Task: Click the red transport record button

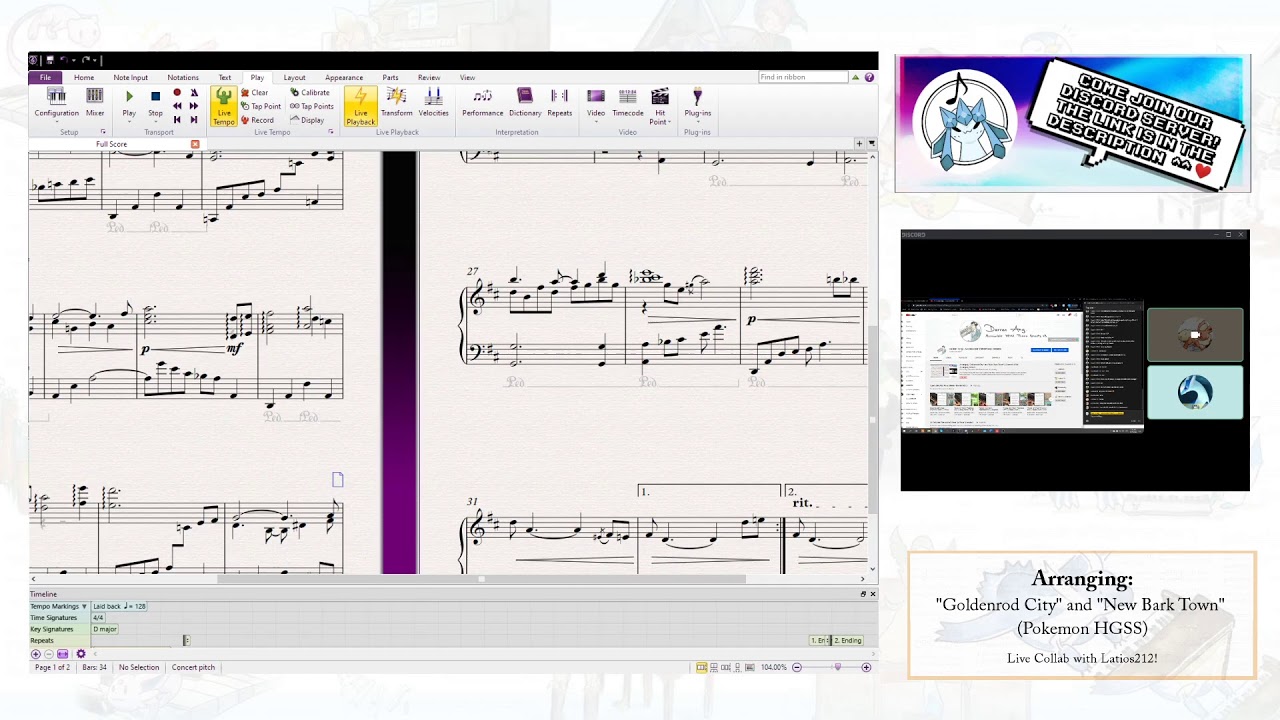Action: pyautogui.click(x=177, y=92)
